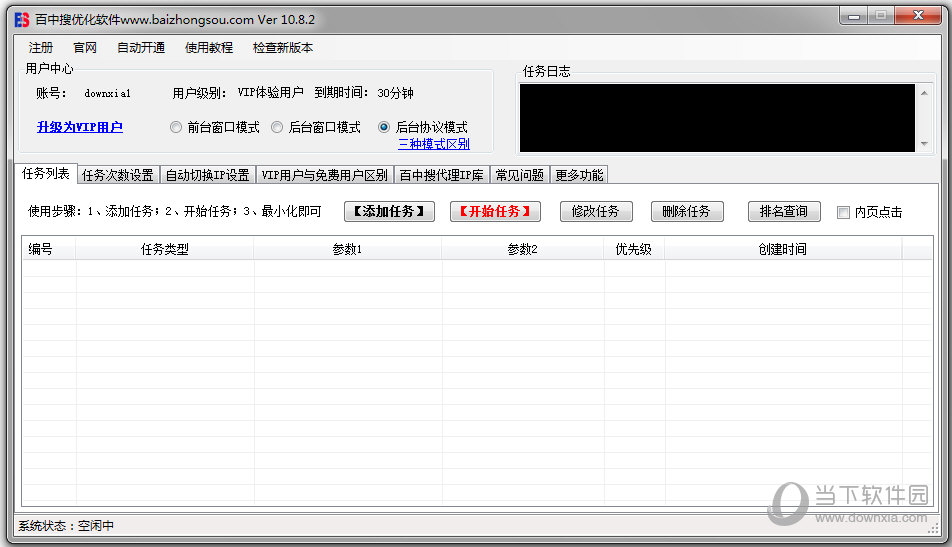
Task: Click the task log scrollbar down arrow
Action: (924, 144)
